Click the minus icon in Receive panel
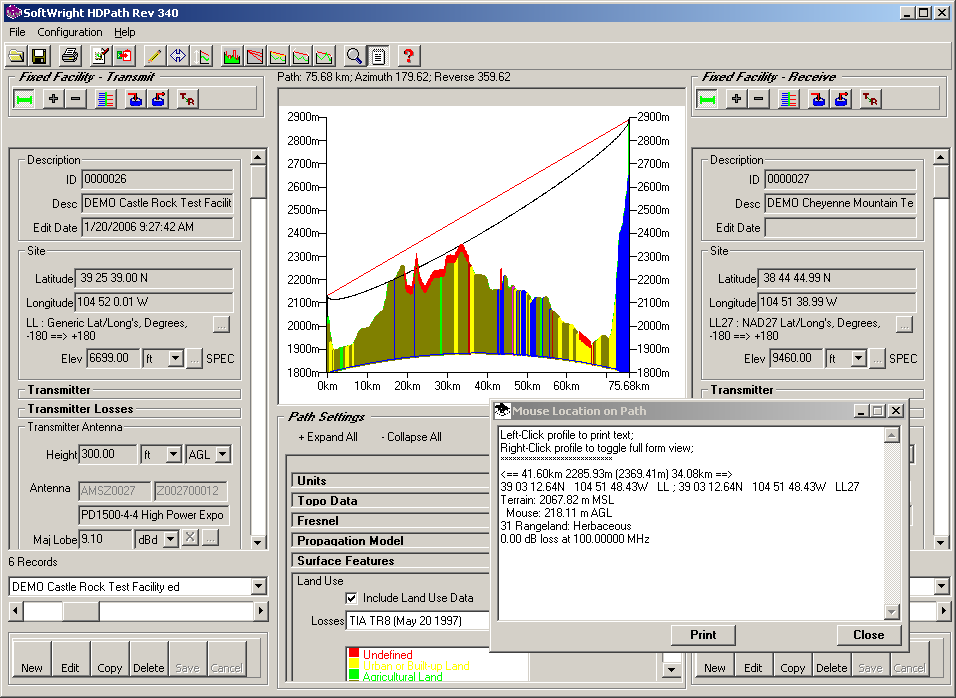956x698 pixels. 758,99
